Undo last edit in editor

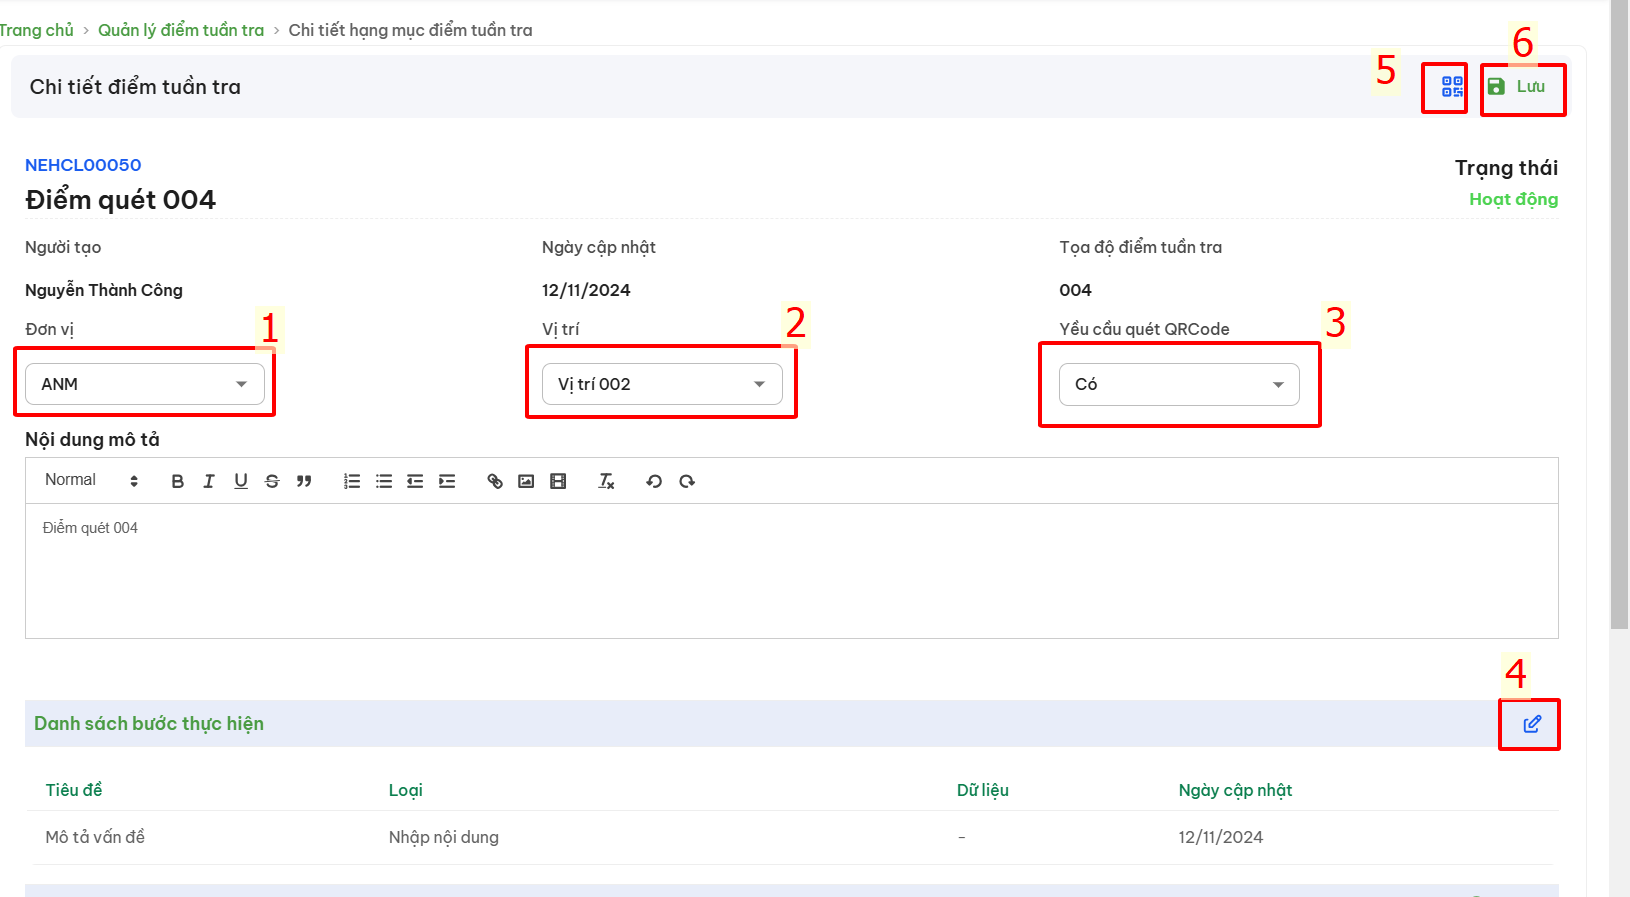coord(654,481)
